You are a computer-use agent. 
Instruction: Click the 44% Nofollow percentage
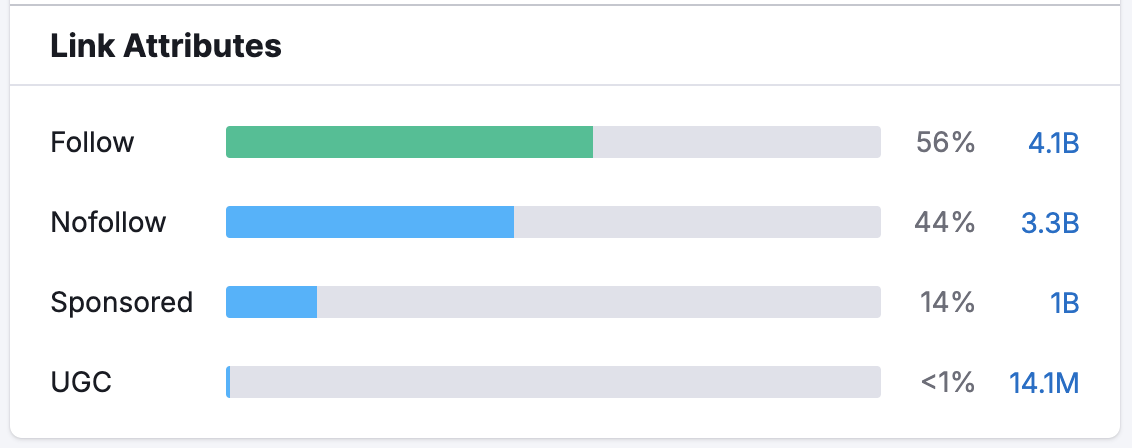point(945,223)
